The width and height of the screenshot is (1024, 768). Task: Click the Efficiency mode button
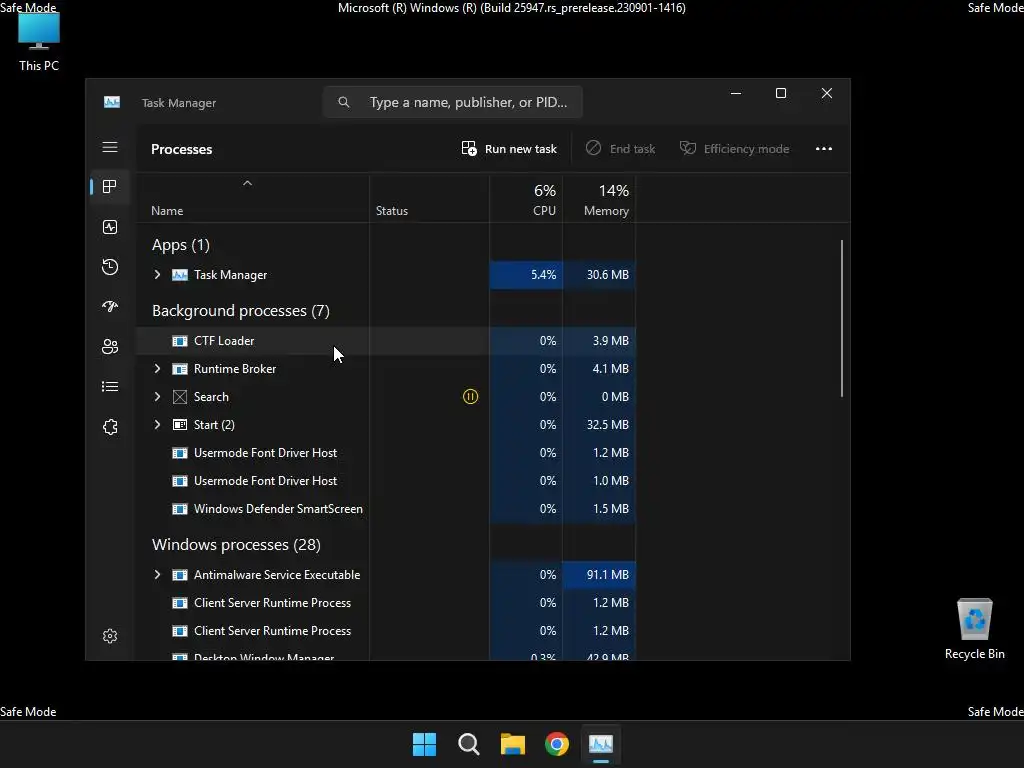(x=735, y=149)
